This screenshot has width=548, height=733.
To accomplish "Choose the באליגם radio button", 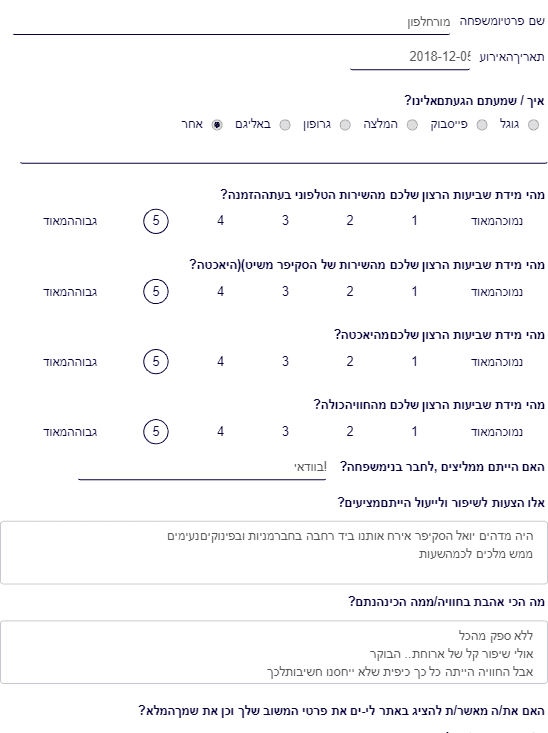I will coord(285,125).
